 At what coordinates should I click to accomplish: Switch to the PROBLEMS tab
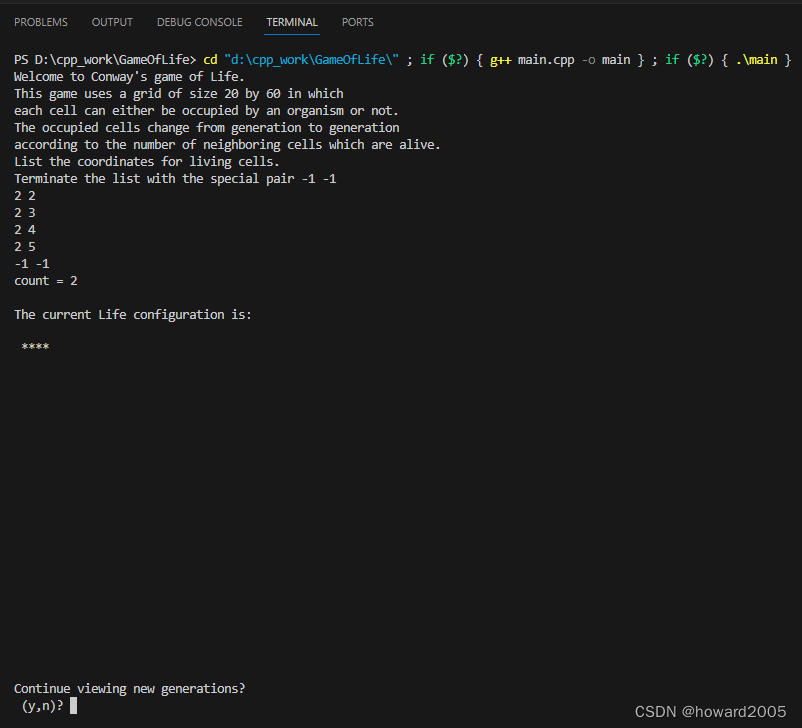tap(41, 22)
